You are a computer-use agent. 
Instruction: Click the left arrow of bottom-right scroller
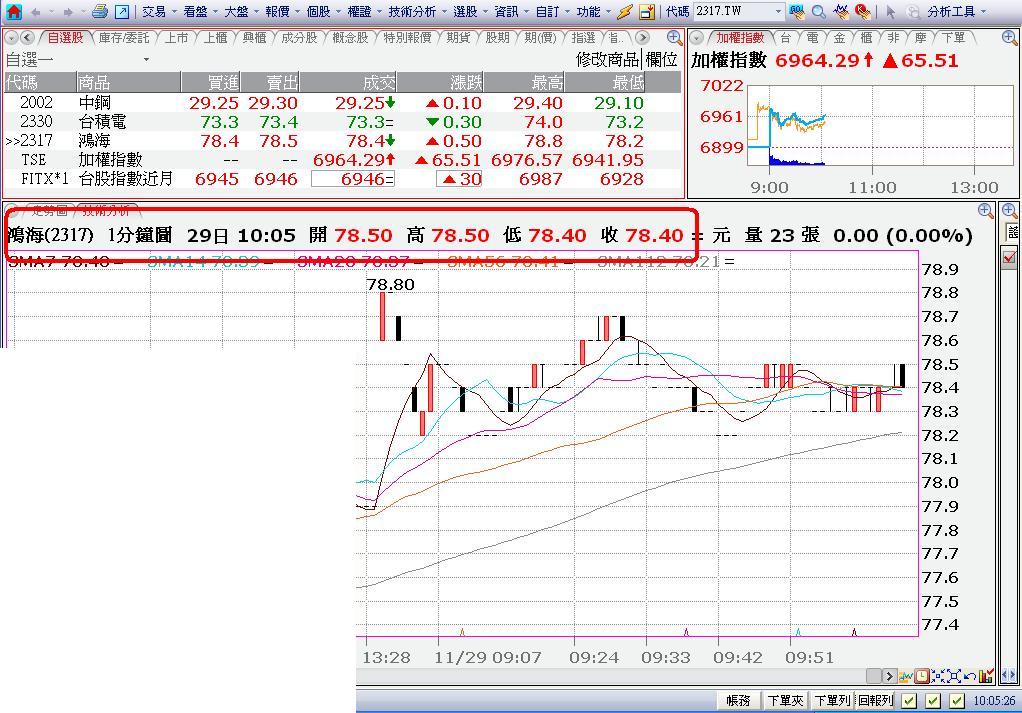tap(1006, 676)
